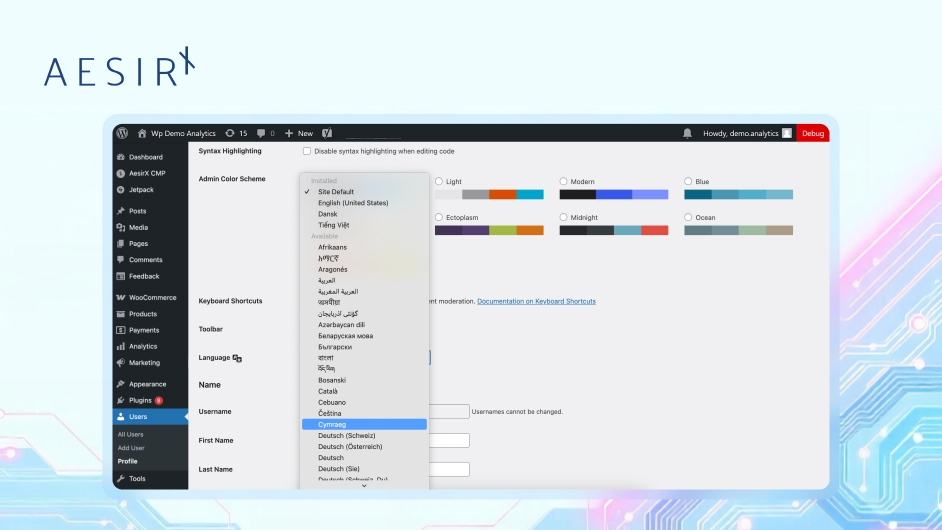Click New in the admin bar

tap(305, 133)
